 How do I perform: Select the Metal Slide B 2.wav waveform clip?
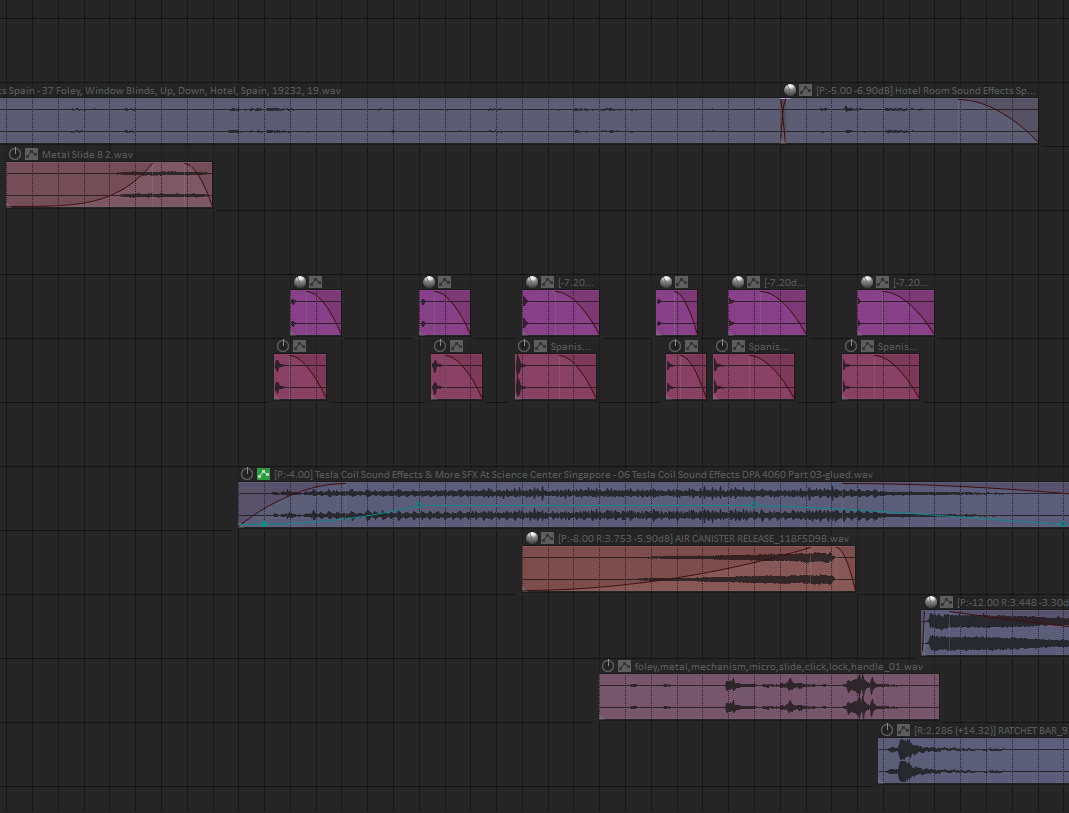pyautogui.click(x=109, y=184)
